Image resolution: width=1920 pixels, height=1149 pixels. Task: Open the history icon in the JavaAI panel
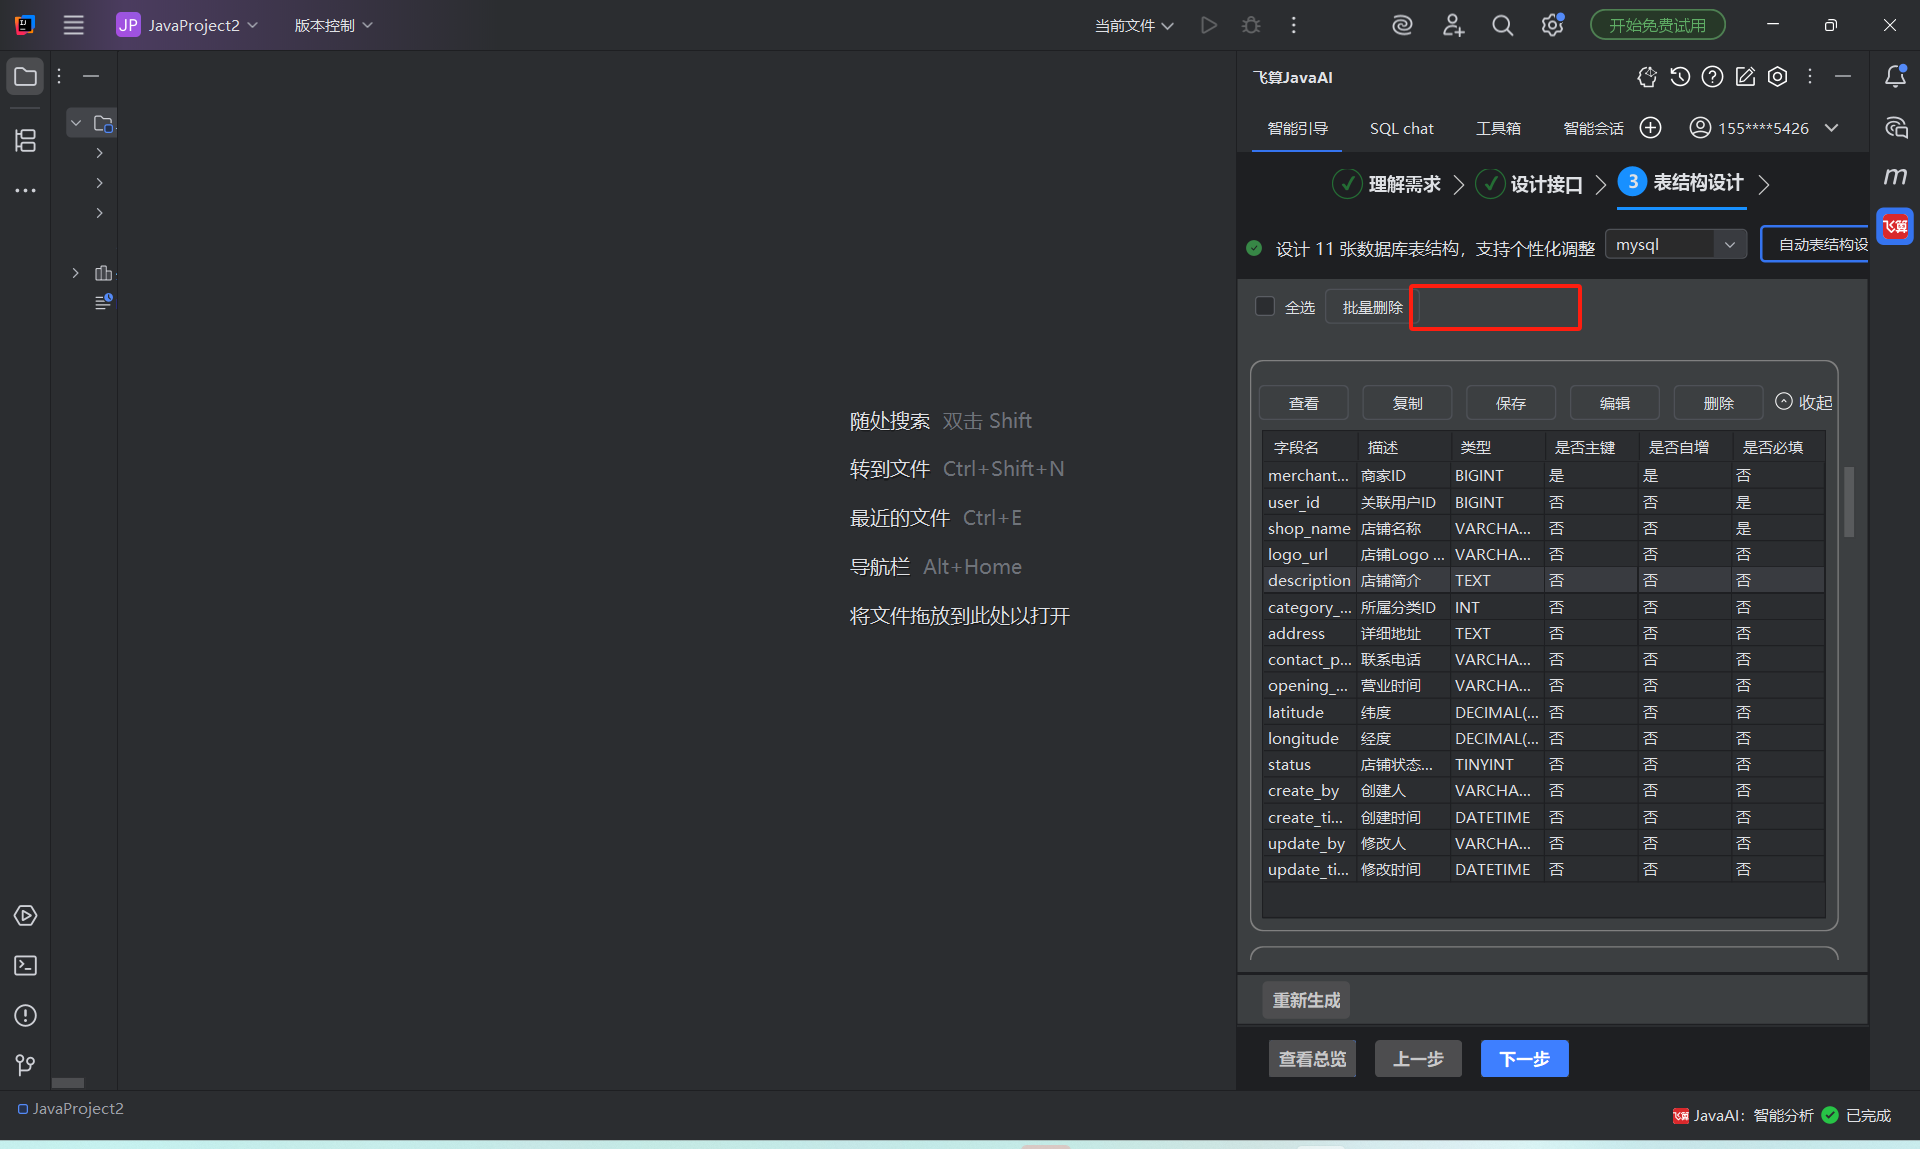pyautogui.click(x=1680, y=77)
